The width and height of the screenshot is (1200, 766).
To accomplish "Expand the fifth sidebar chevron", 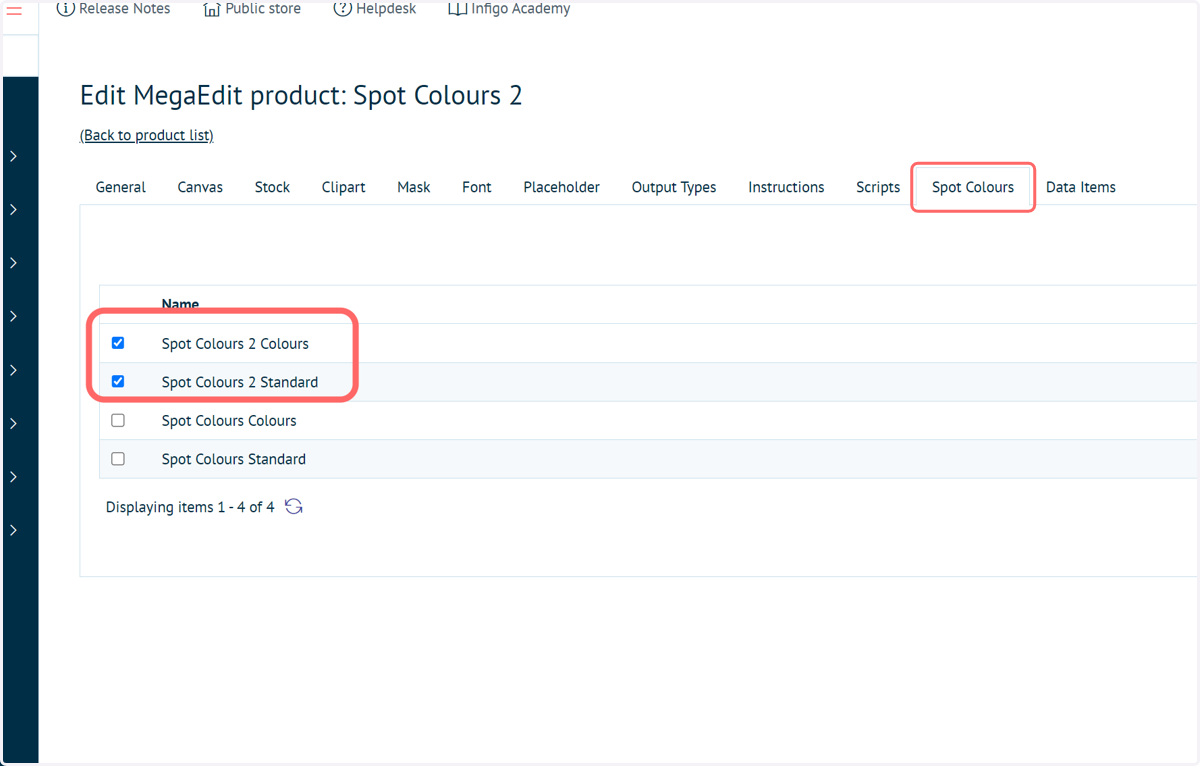I will click(x=13, y=370).
